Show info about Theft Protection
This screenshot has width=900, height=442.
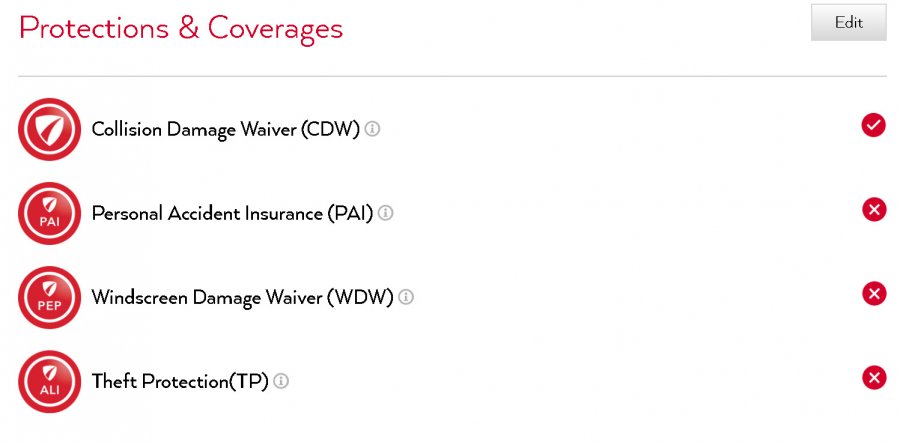[x=281, y=381]
